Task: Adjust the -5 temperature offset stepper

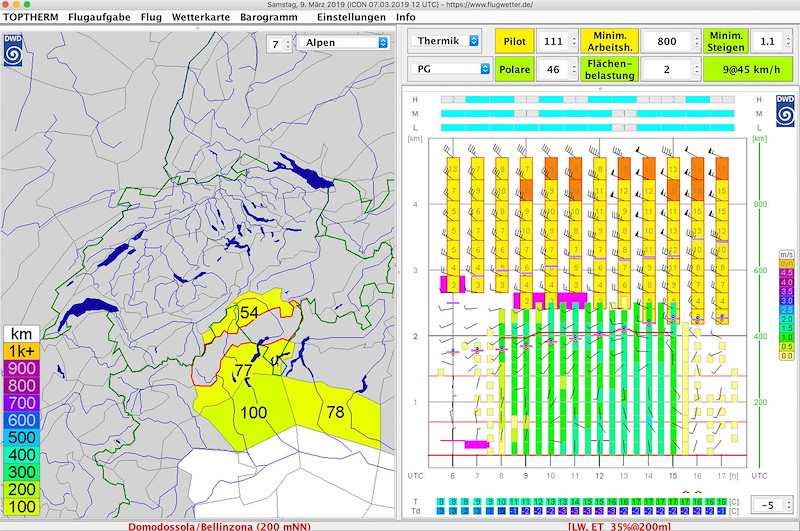Action: tap(788, 505)
